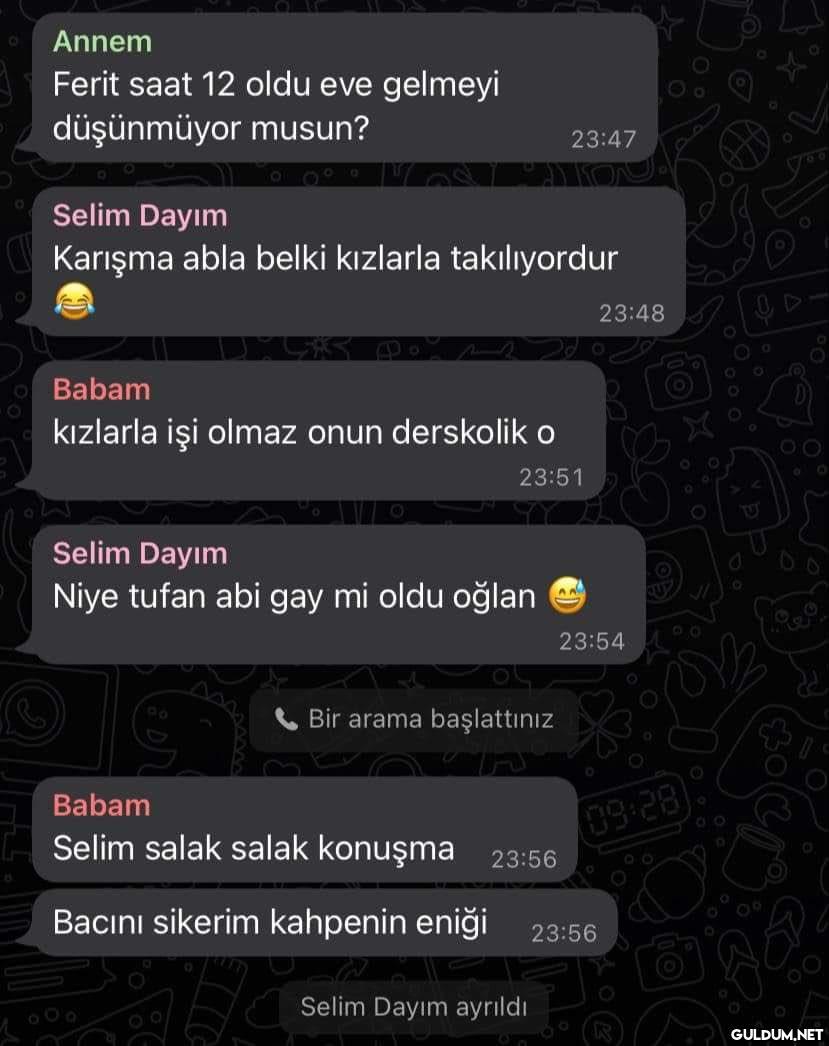Select the 'Ferit saat 12 oldu' message
Viewport: 829px width, 1046px height.
345,87
